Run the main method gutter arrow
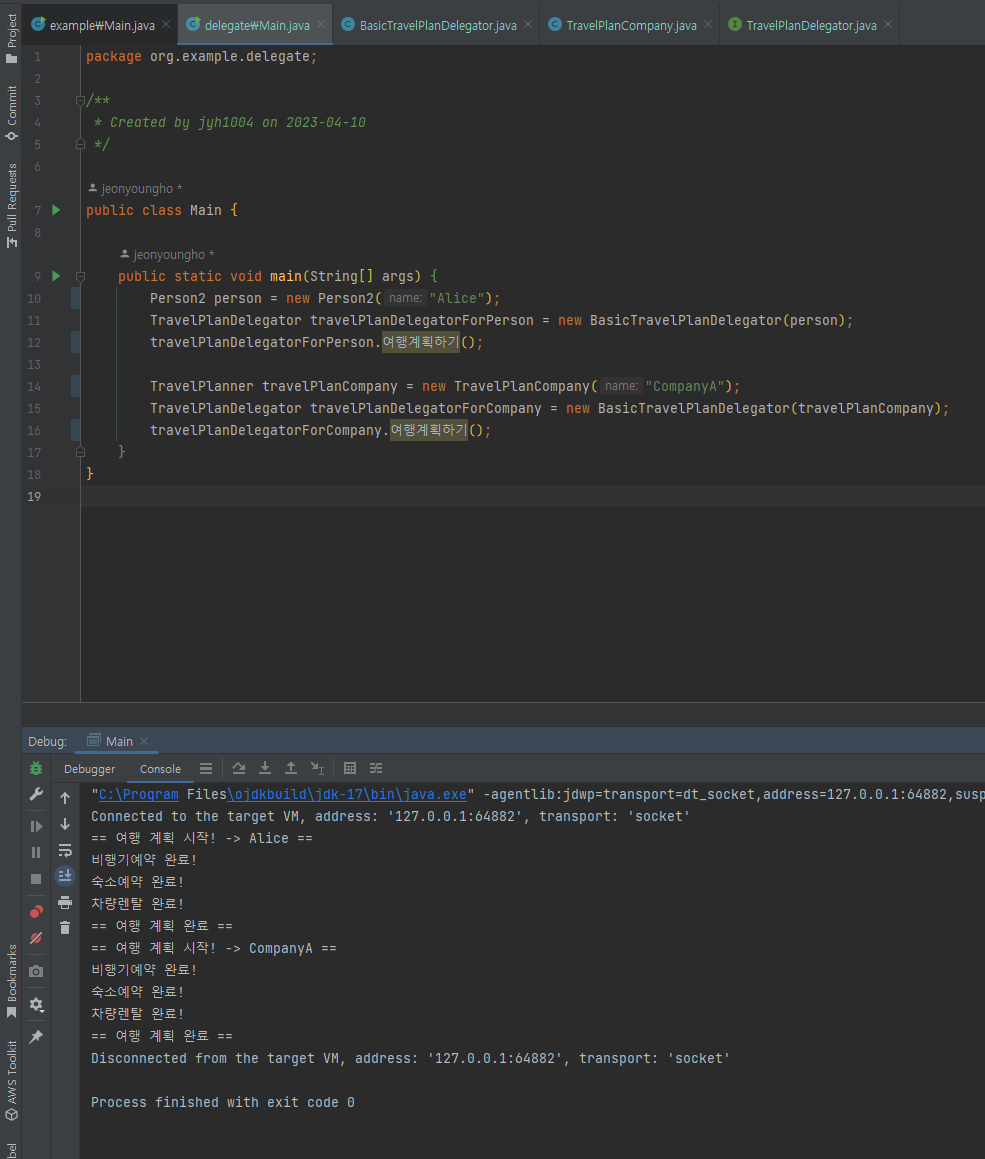Screen dimensions: 985x1159 (56, 276)
